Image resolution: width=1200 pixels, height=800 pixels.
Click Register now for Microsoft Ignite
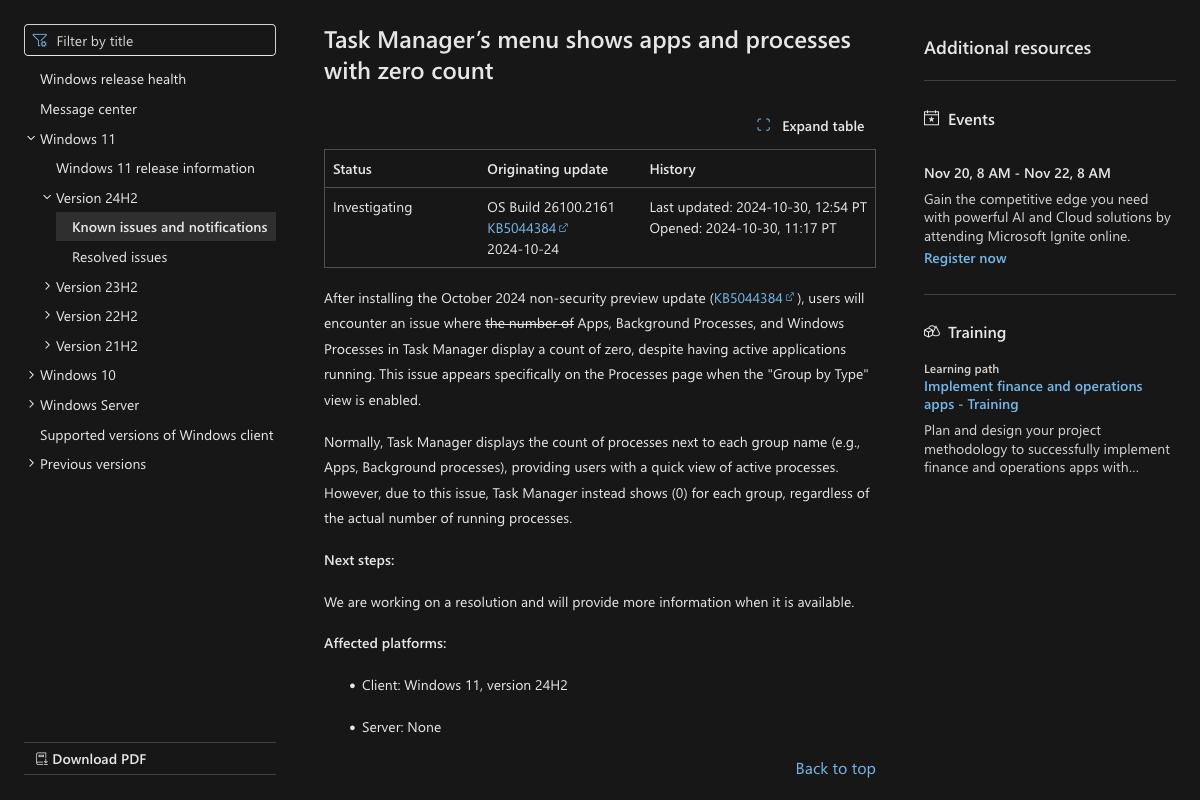[965, 258]
